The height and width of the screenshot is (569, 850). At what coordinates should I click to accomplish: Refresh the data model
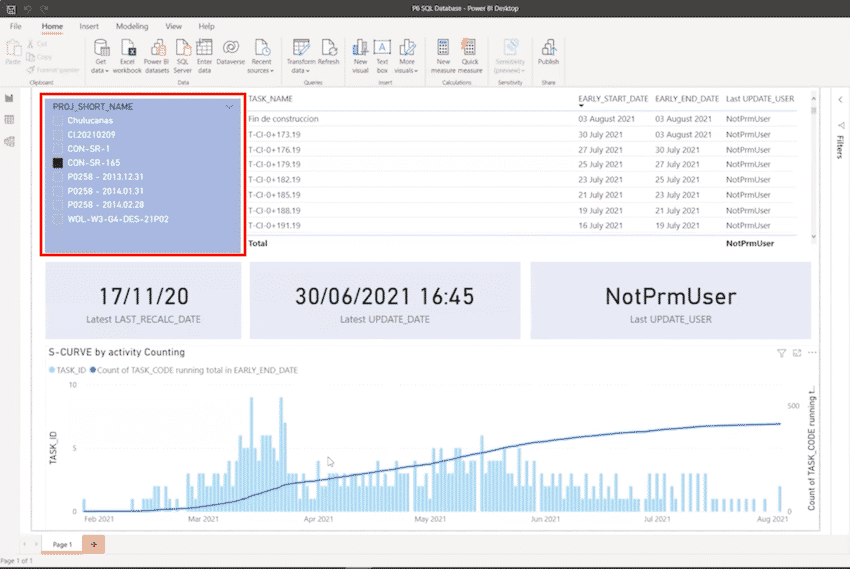(329, 53)
